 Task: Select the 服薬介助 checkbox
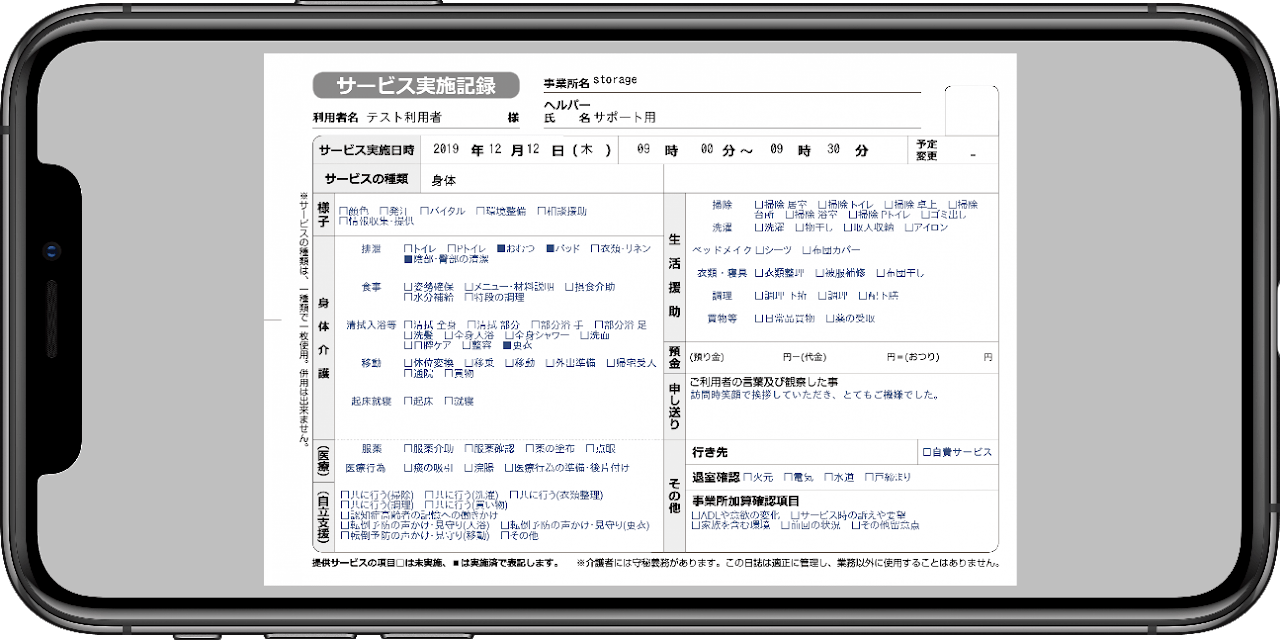(408, 449)
